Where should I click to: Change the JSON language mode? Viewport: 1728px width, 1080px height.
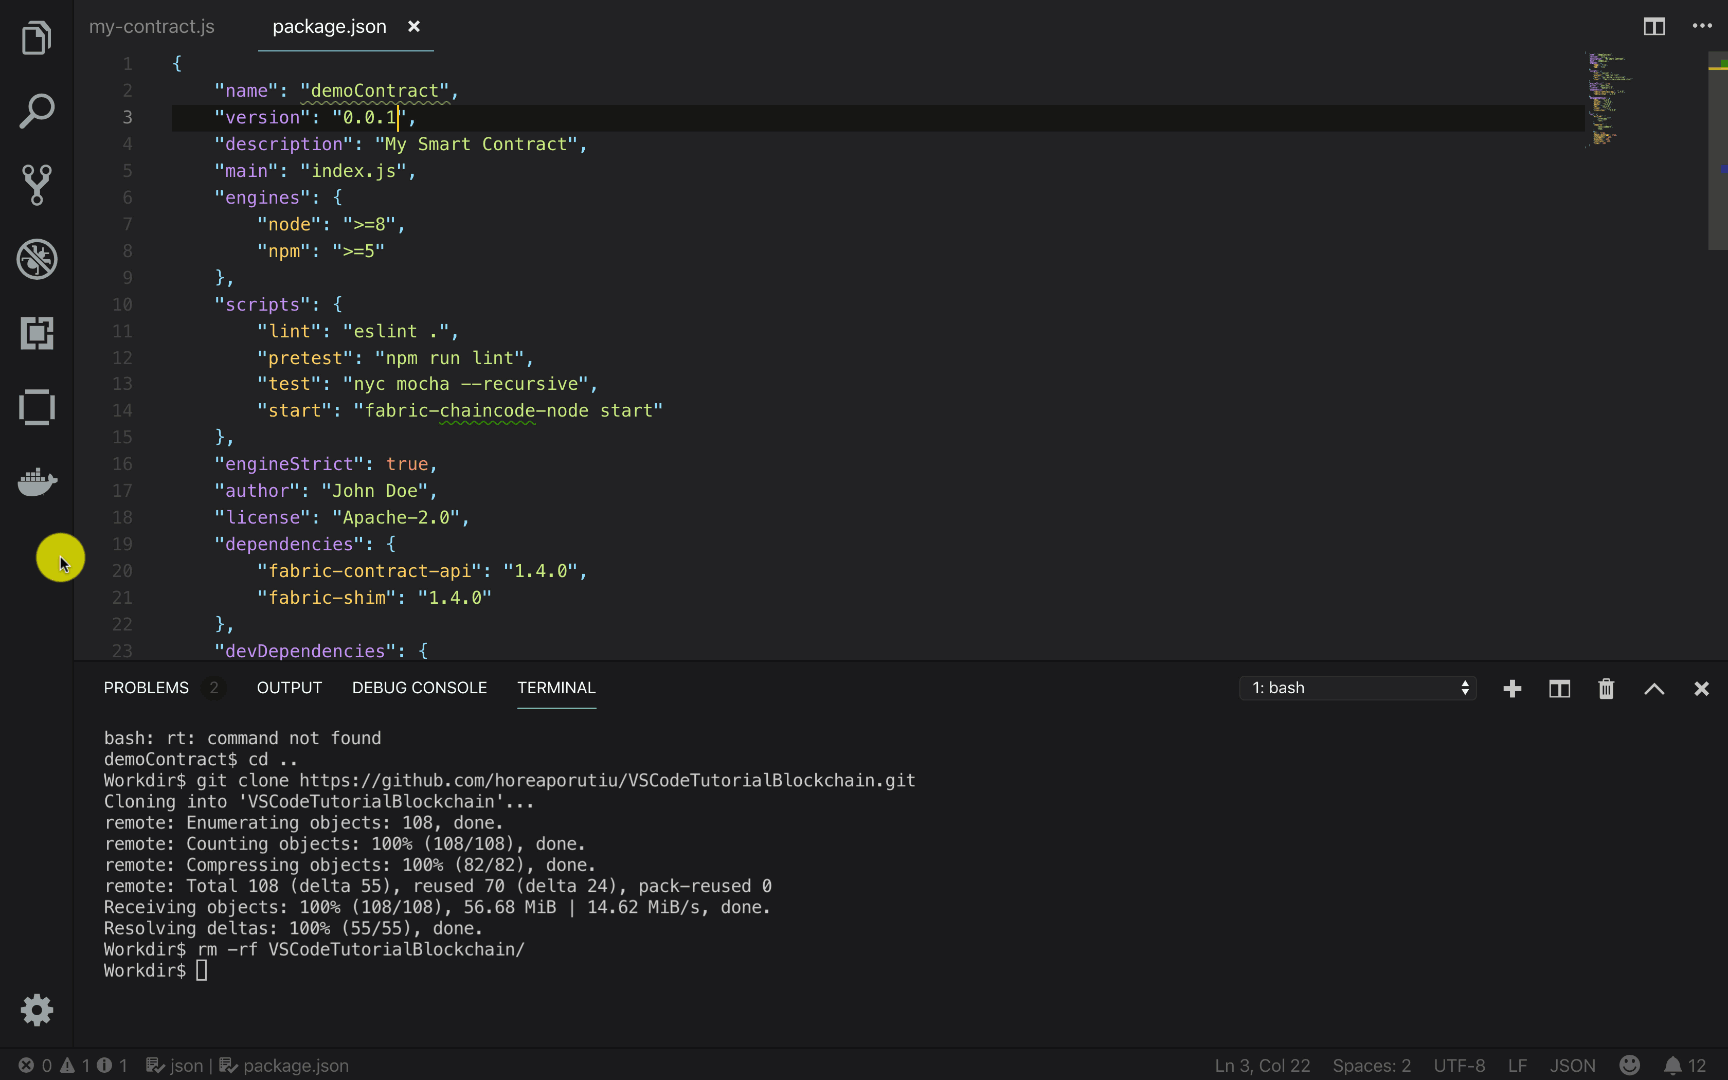pos(1572,1065)
